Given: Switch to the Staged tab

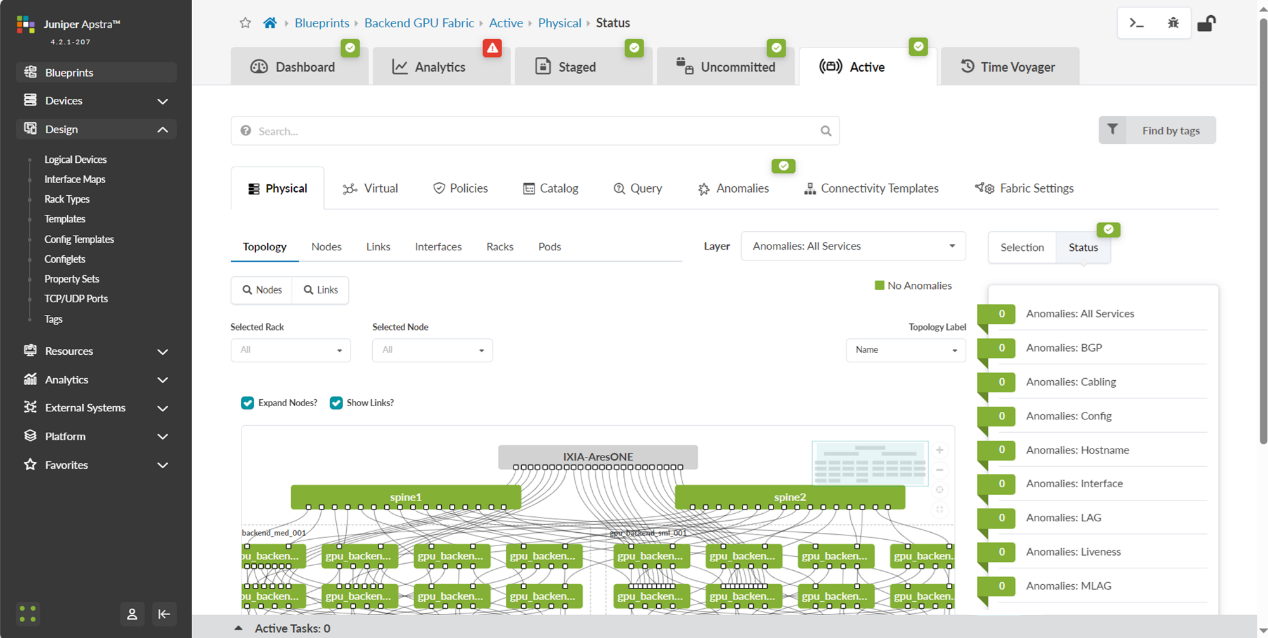Looking at the screenshot, I should point(583,67).
